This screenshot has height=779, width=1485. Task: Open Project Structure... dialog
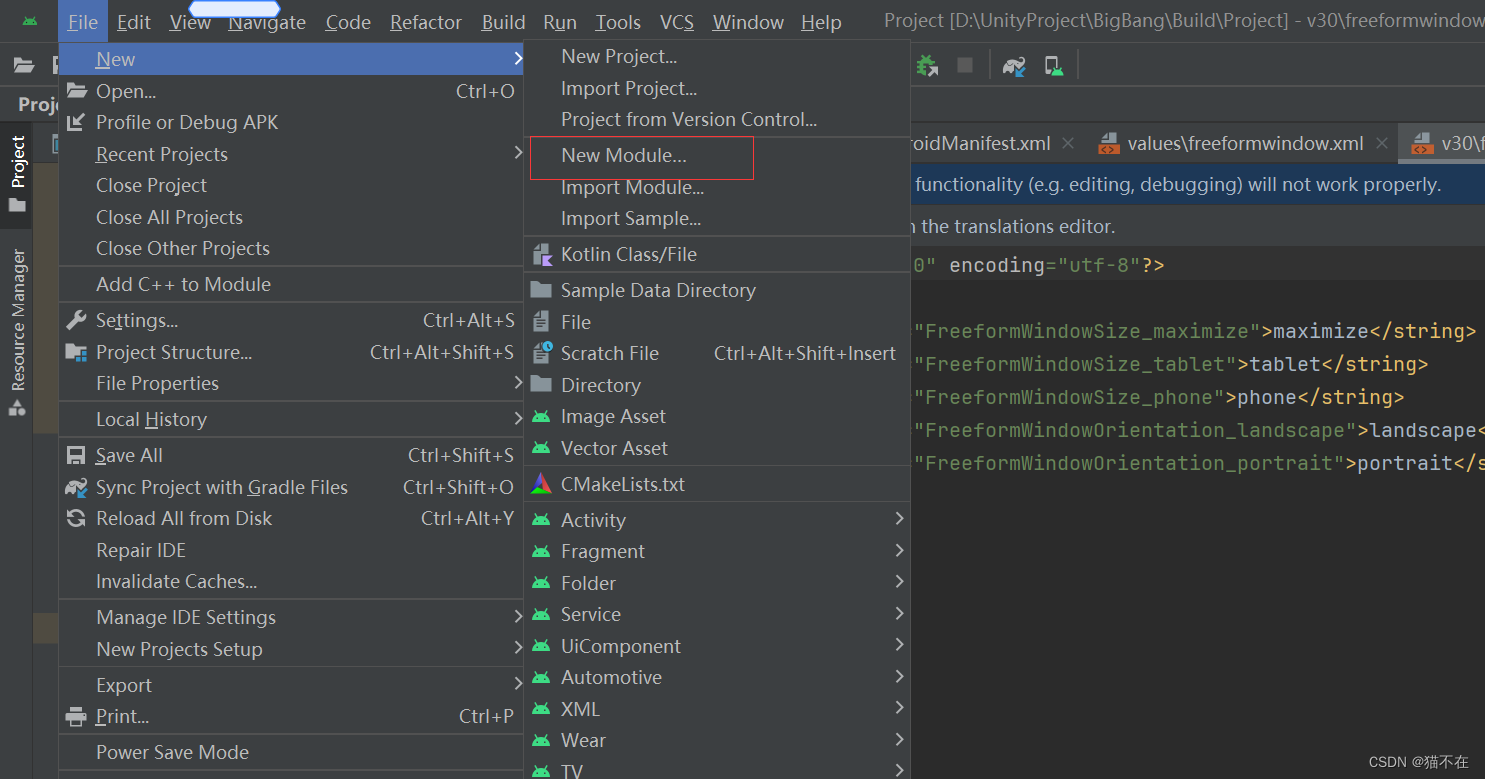pos(292,352)
